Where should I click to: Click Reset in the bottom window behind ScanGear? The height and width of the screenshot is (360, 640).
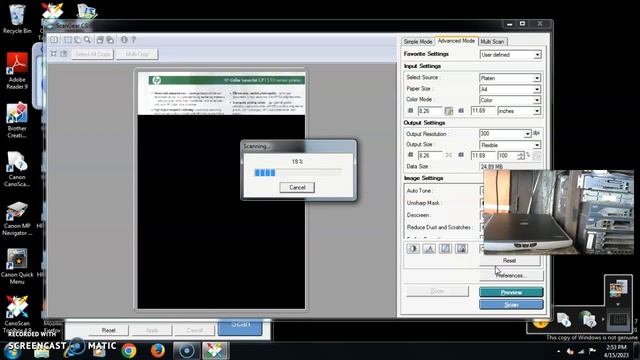coord(109,330)
